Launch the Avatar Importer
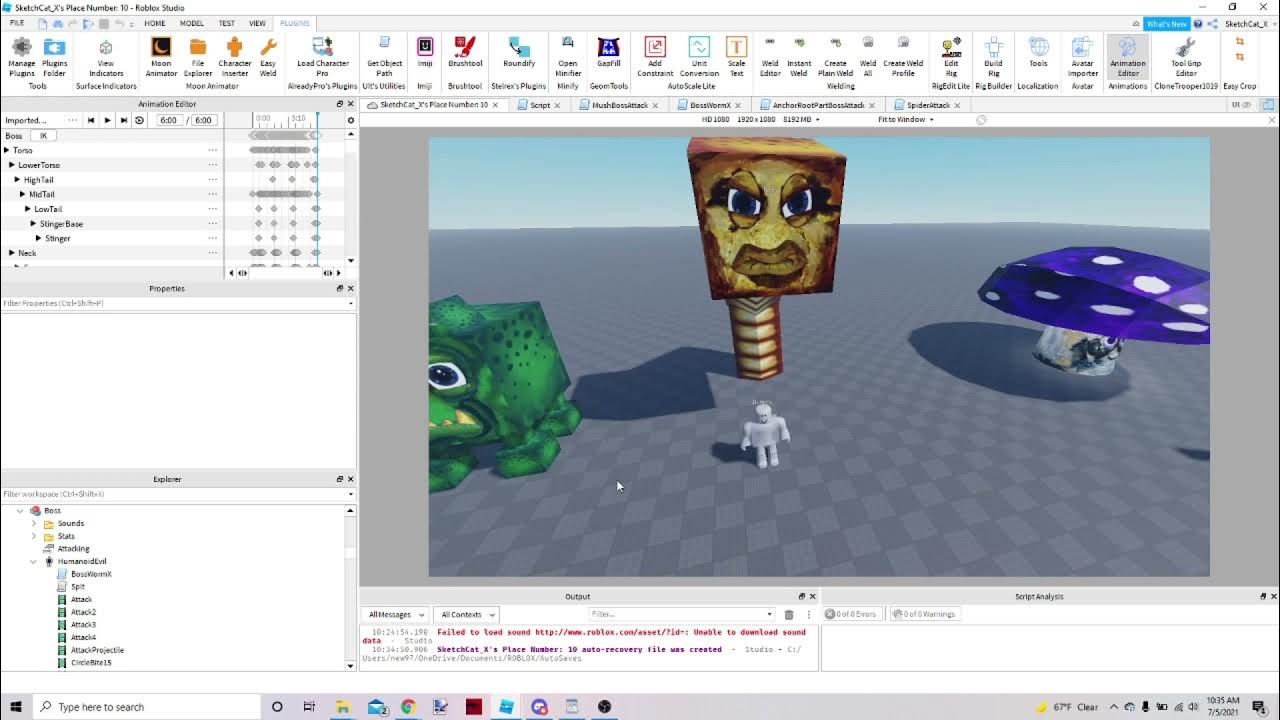The height and width of the screenshot is (720, 1280). pos(1082,57)
